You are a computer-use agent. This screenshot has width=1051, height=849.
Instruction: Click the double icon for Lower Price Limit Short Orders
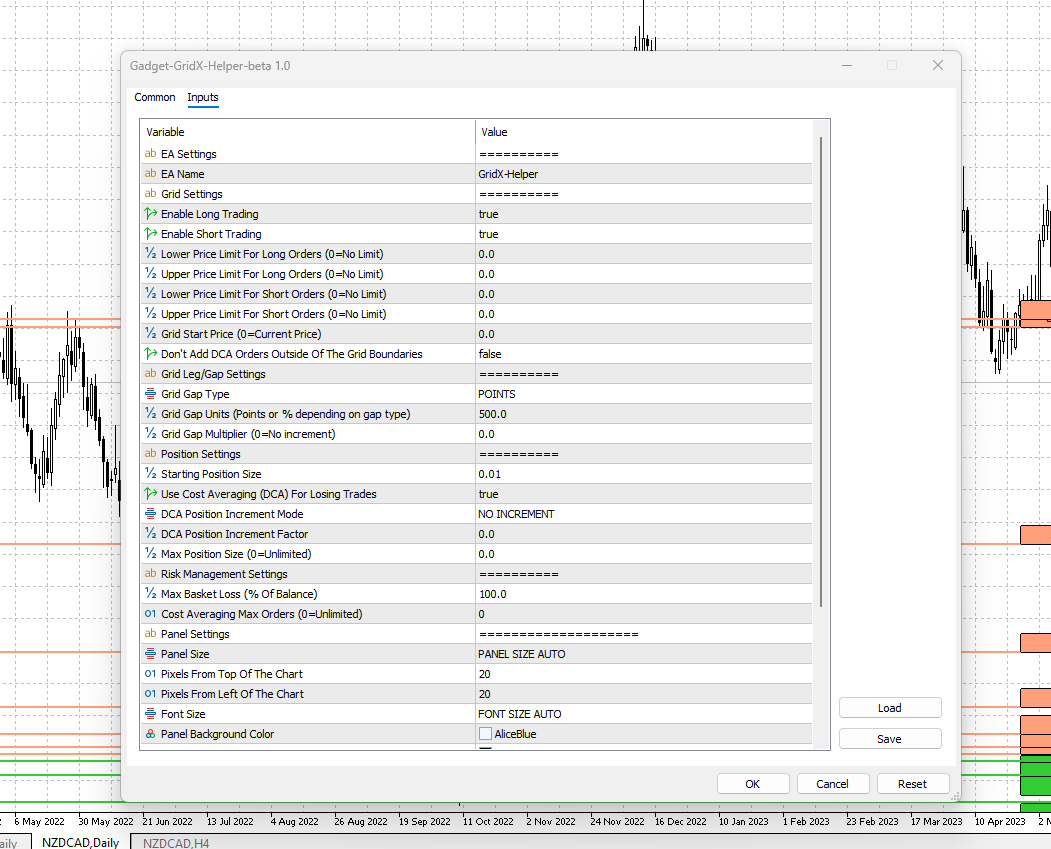point(151,293)
